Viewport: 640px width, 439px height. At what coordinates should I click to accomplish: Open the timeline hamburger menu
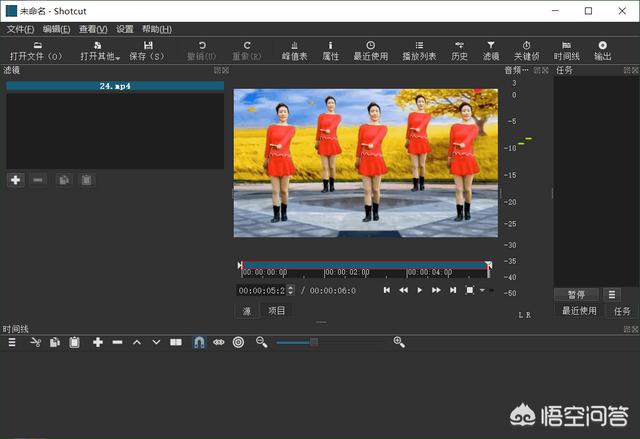[12, 342]
